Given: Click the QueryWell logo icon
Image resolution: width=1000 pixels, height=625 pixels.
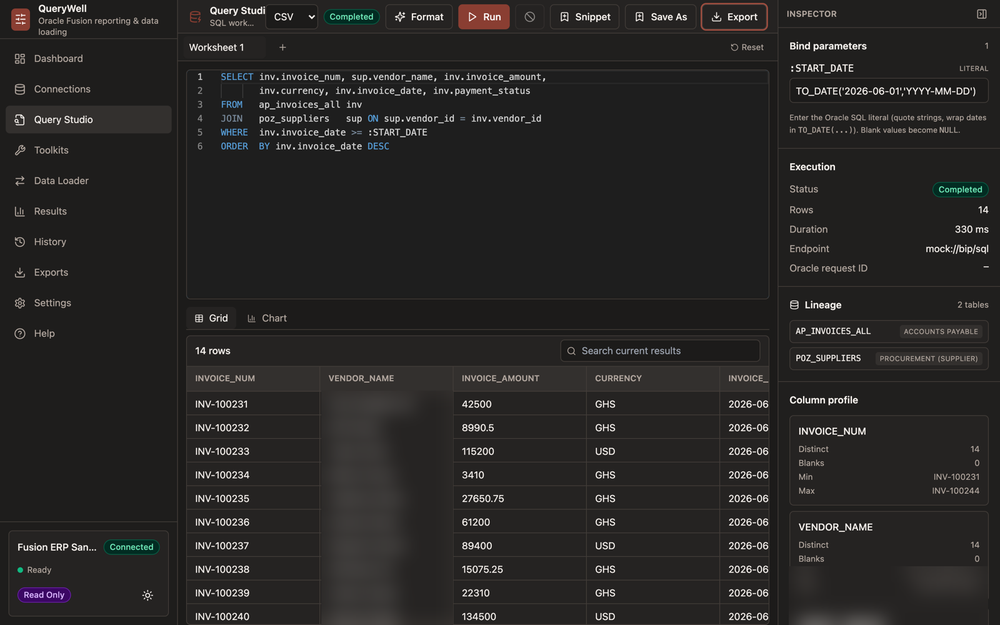Looking at the screenshot, I should coord(20,19).
